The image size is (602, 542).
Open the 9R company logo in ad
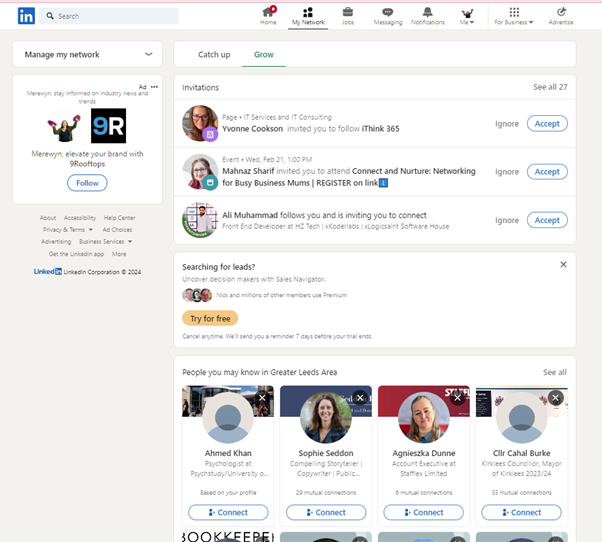click(109, 126)
